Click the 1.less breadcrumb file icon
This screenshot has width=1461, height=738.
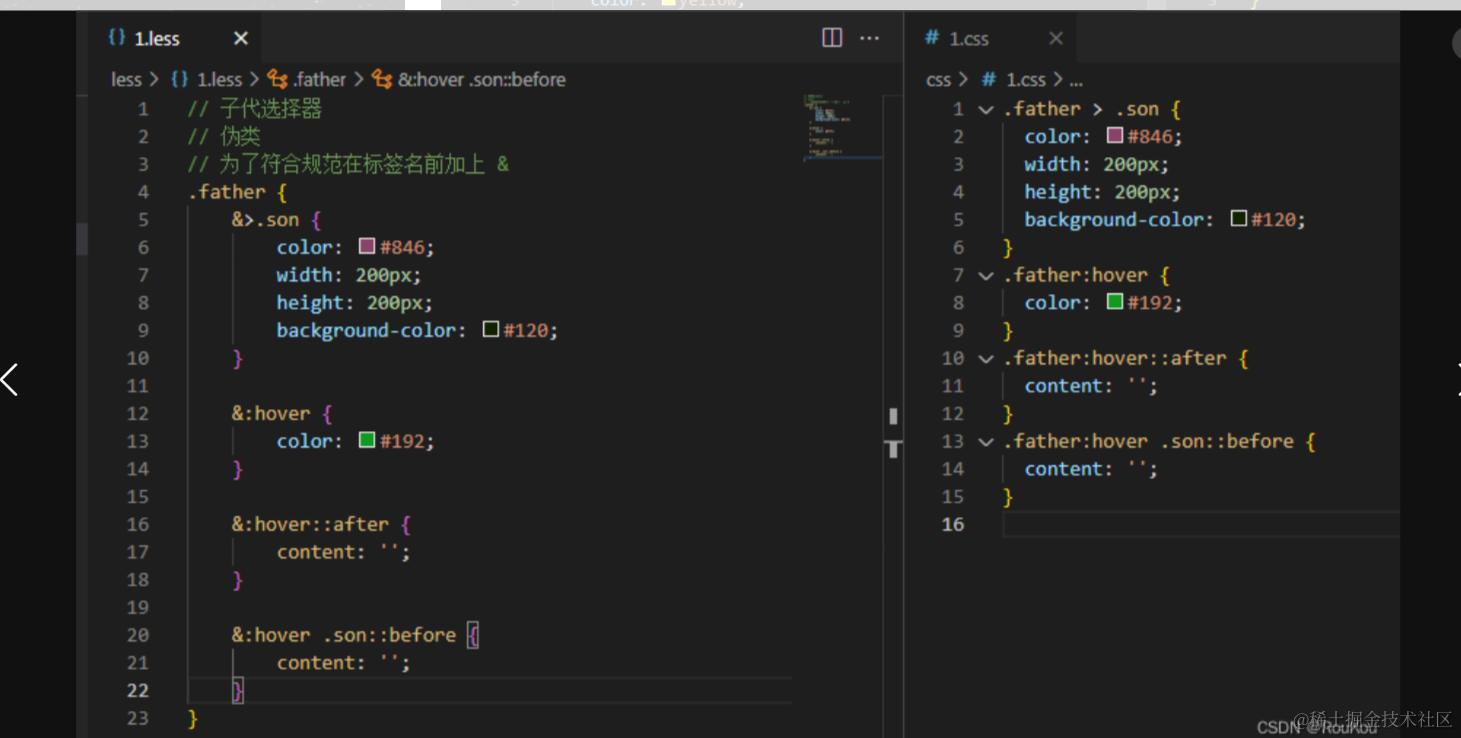pyautogui.click(x=180, y=79)
